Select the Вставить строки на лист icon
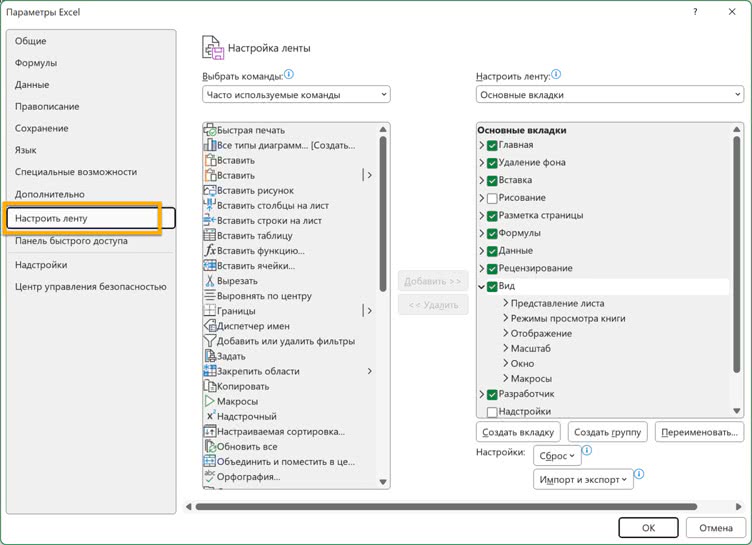 pos(210,220)
